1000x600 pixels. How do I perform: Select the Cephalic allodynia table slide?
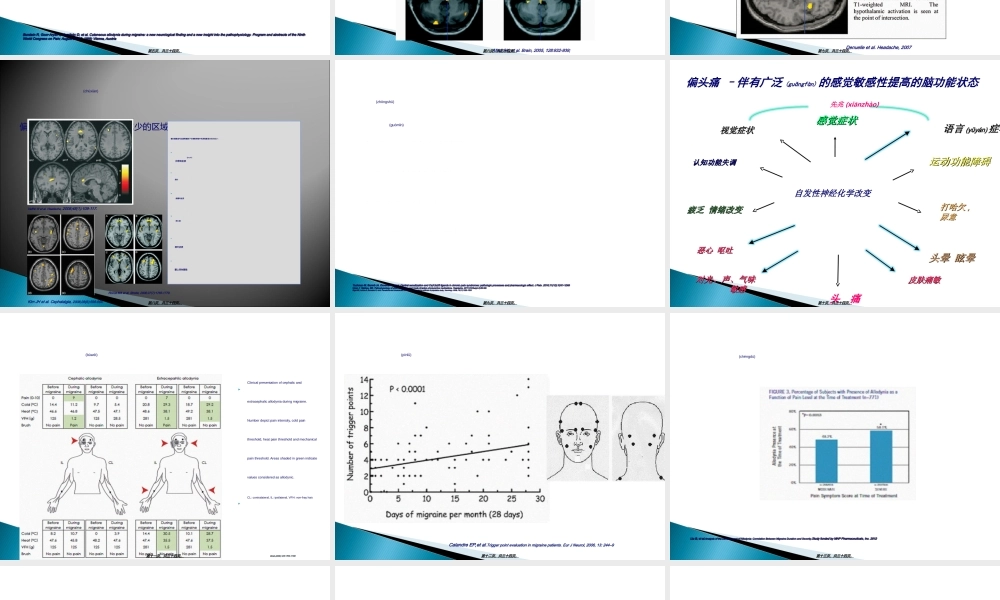(165, 438)
